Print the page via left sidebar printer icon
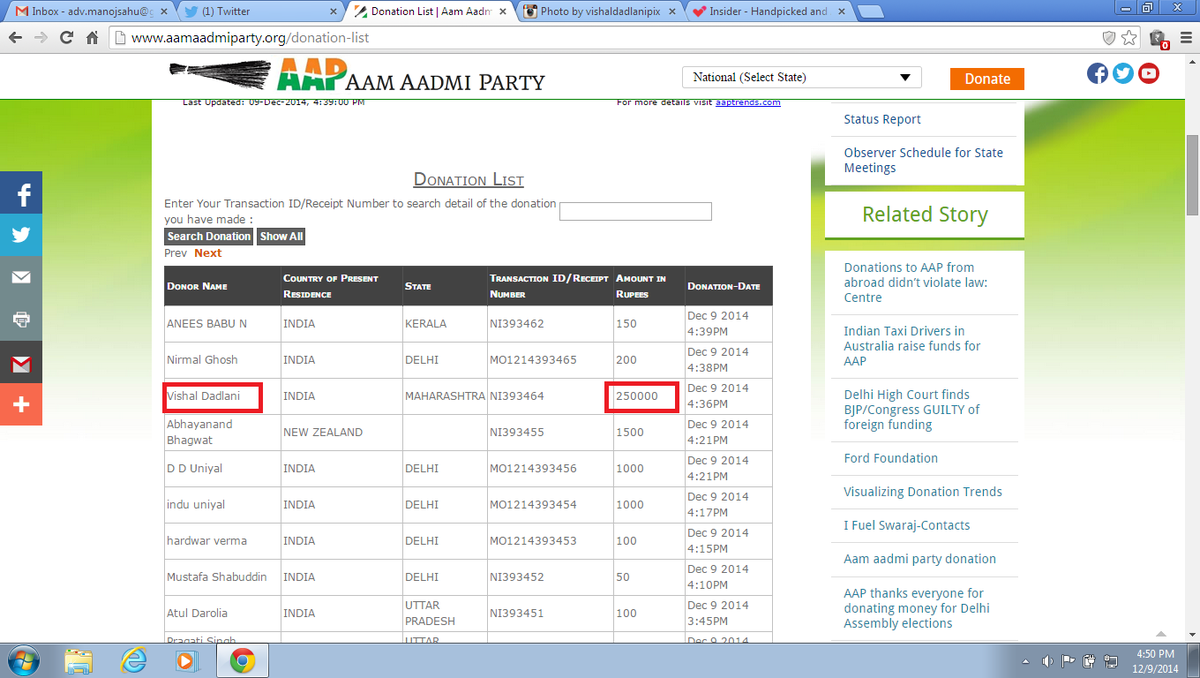This screenshot has width=1200, height=678. tap(21, 320)
